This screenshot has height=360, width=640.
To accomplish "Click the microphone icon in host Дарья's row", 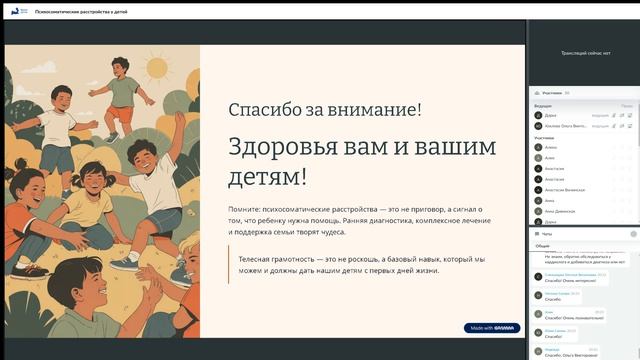I will 614,116.
